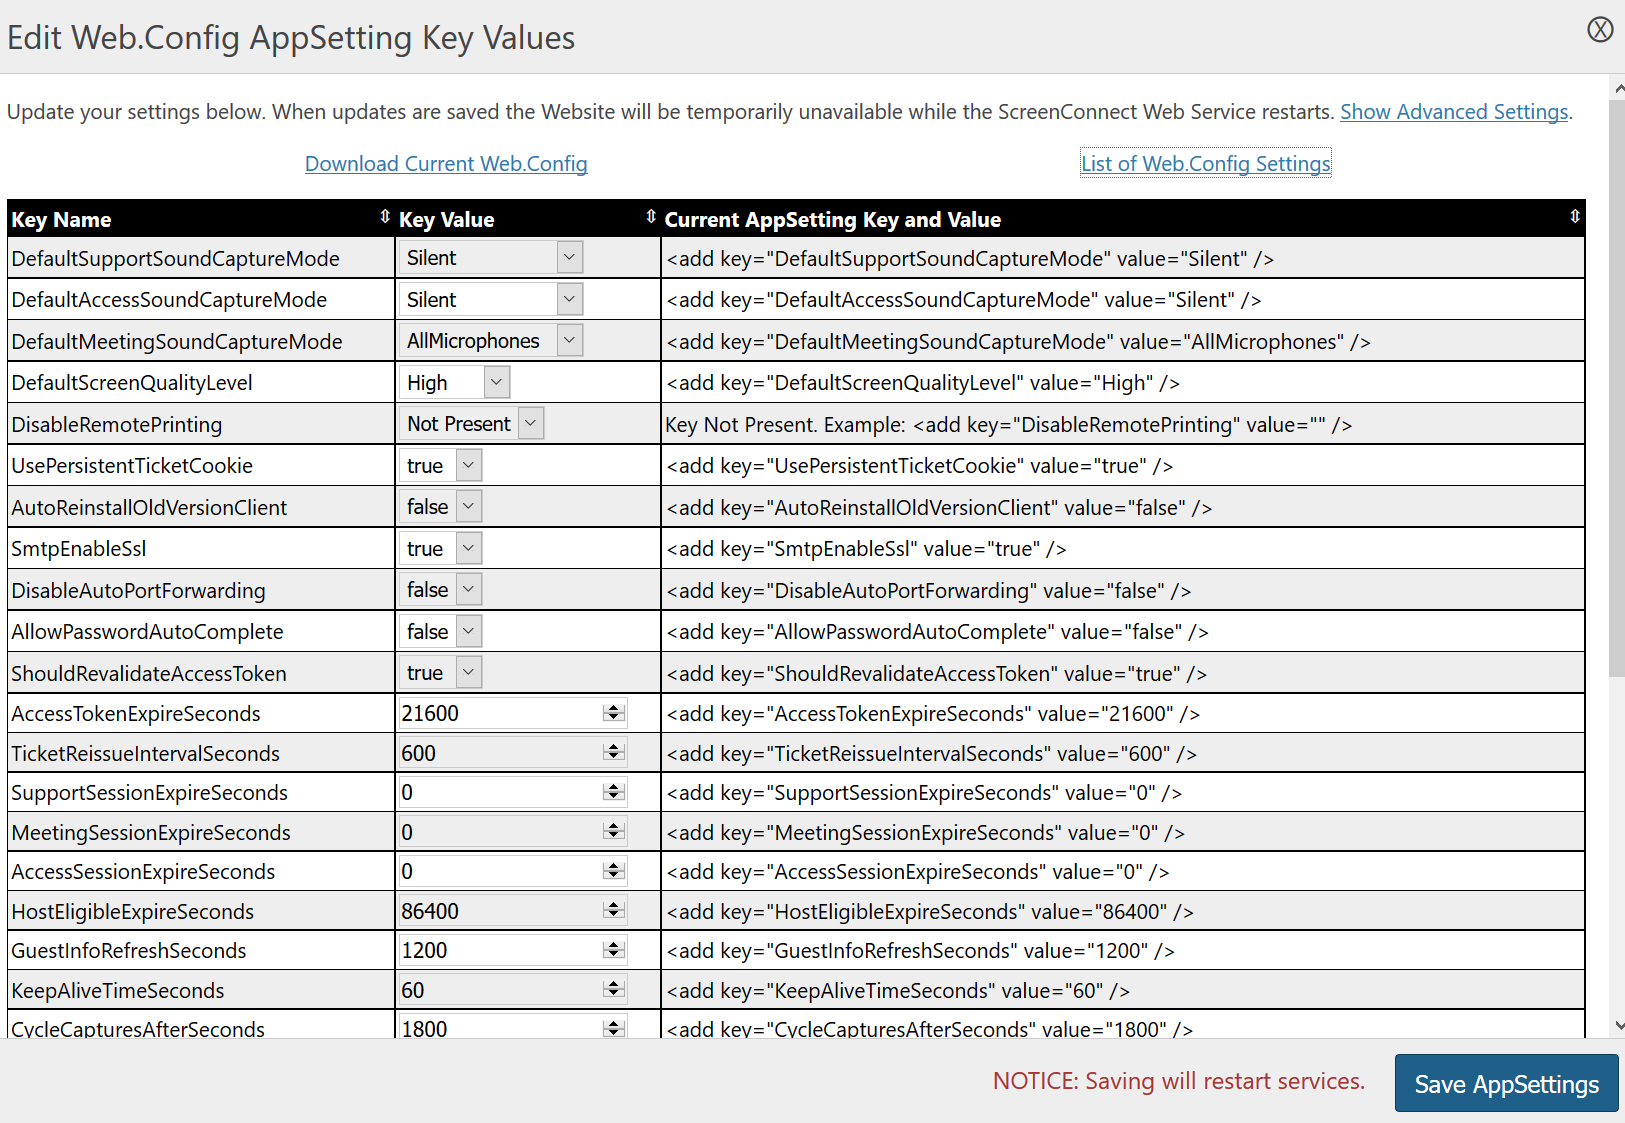
Task: Click the HostEligibleExpireSeconds key name
Action: [133, 912]
